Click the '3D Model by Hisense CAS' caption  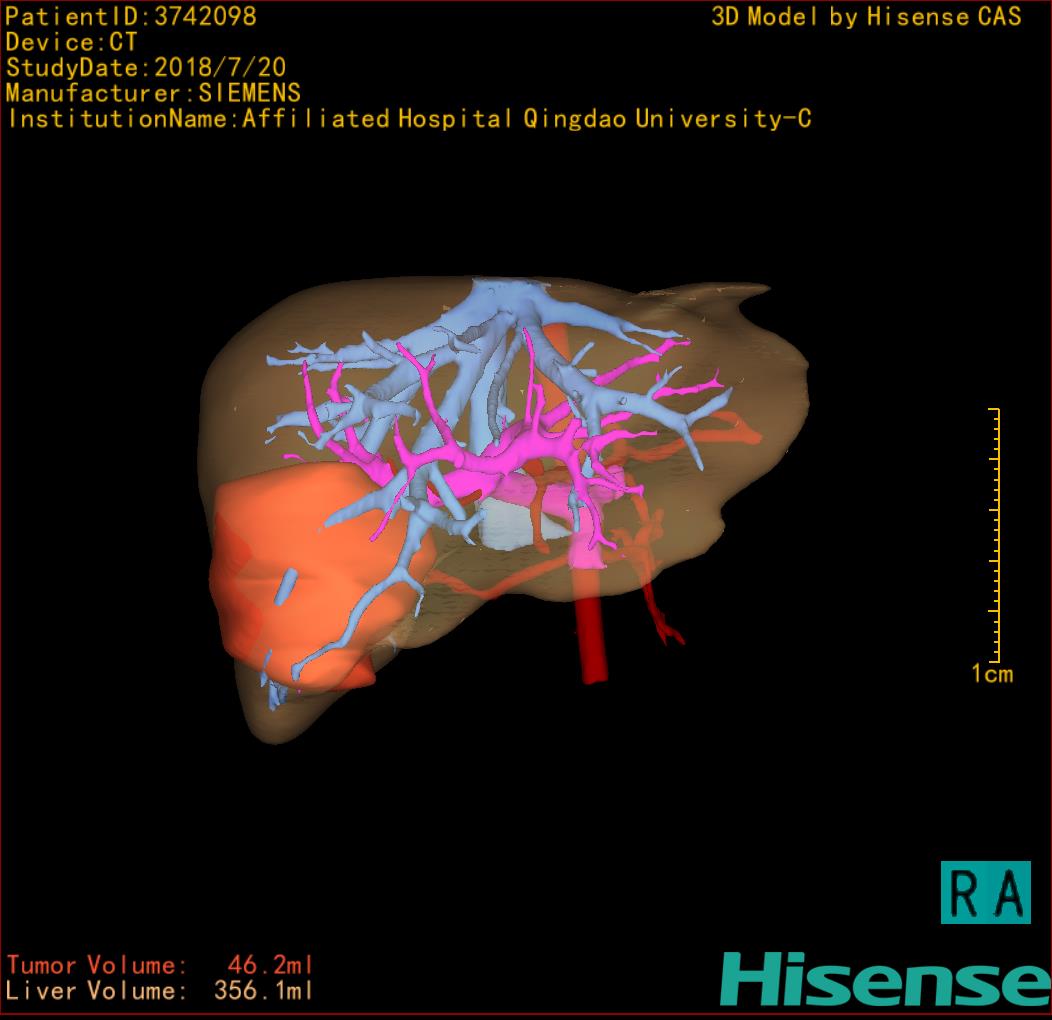point(866,17)
